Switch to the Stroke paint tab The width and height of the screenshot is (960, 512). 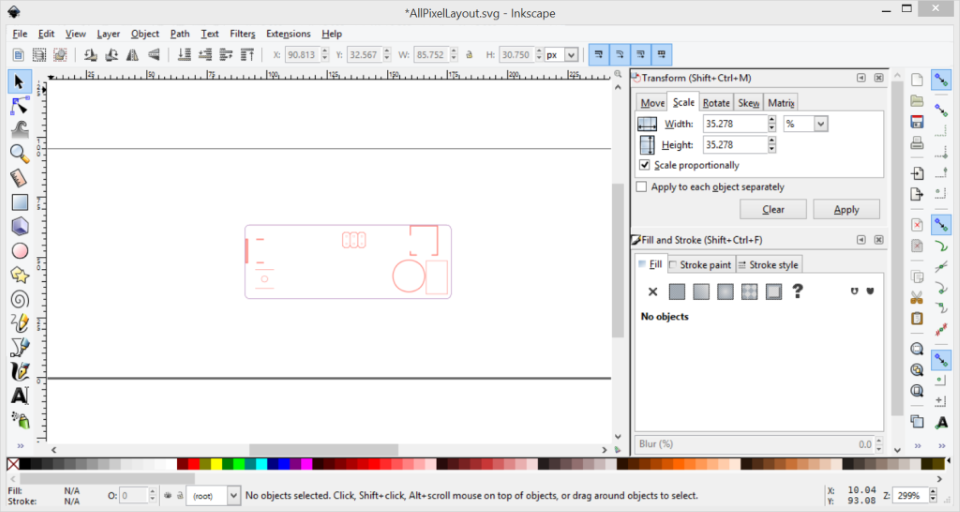(x=700, y=265)
